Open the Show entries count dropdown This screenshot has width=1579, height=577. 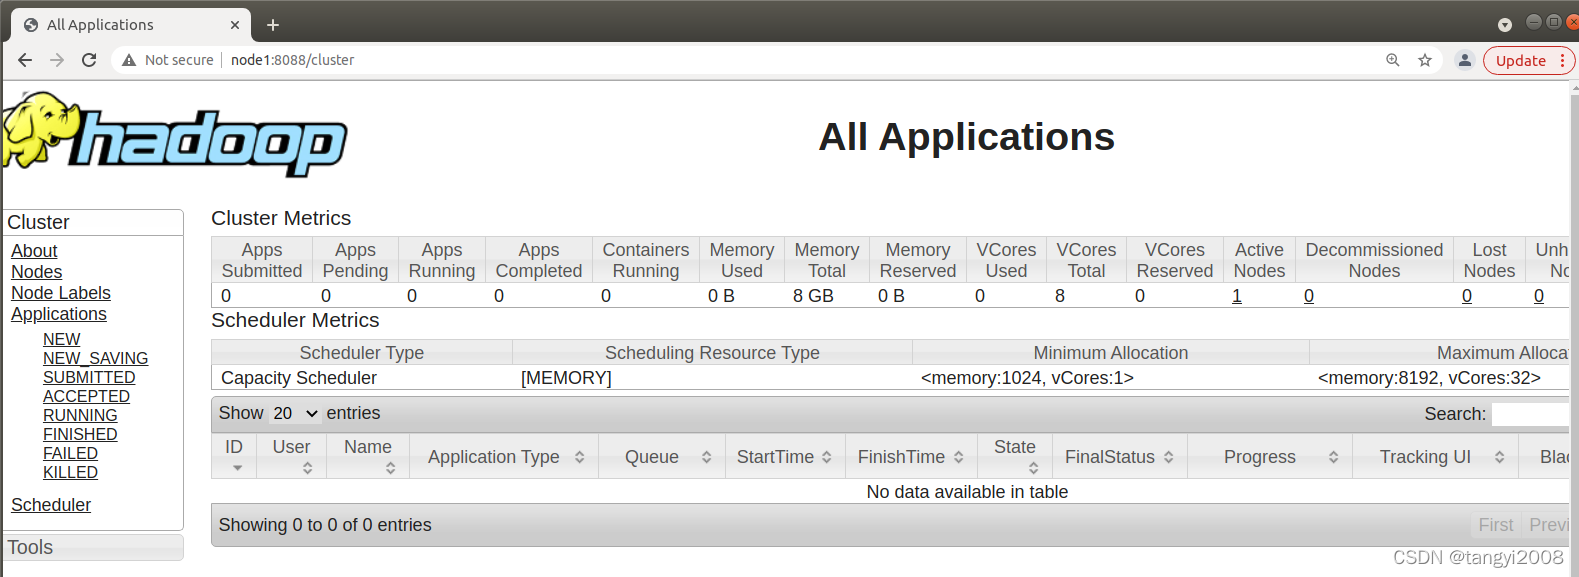click(x=295, y=413)
